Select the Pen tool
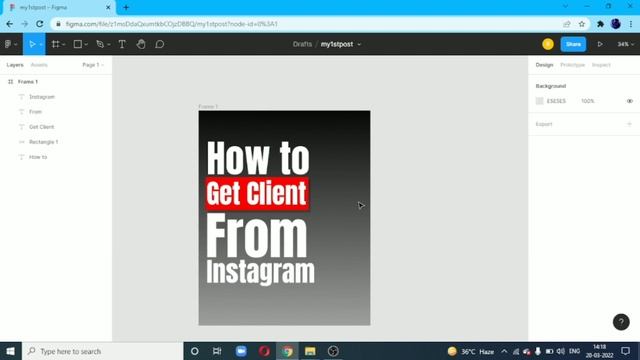640x360 pixels. click(x=100, y=44)
